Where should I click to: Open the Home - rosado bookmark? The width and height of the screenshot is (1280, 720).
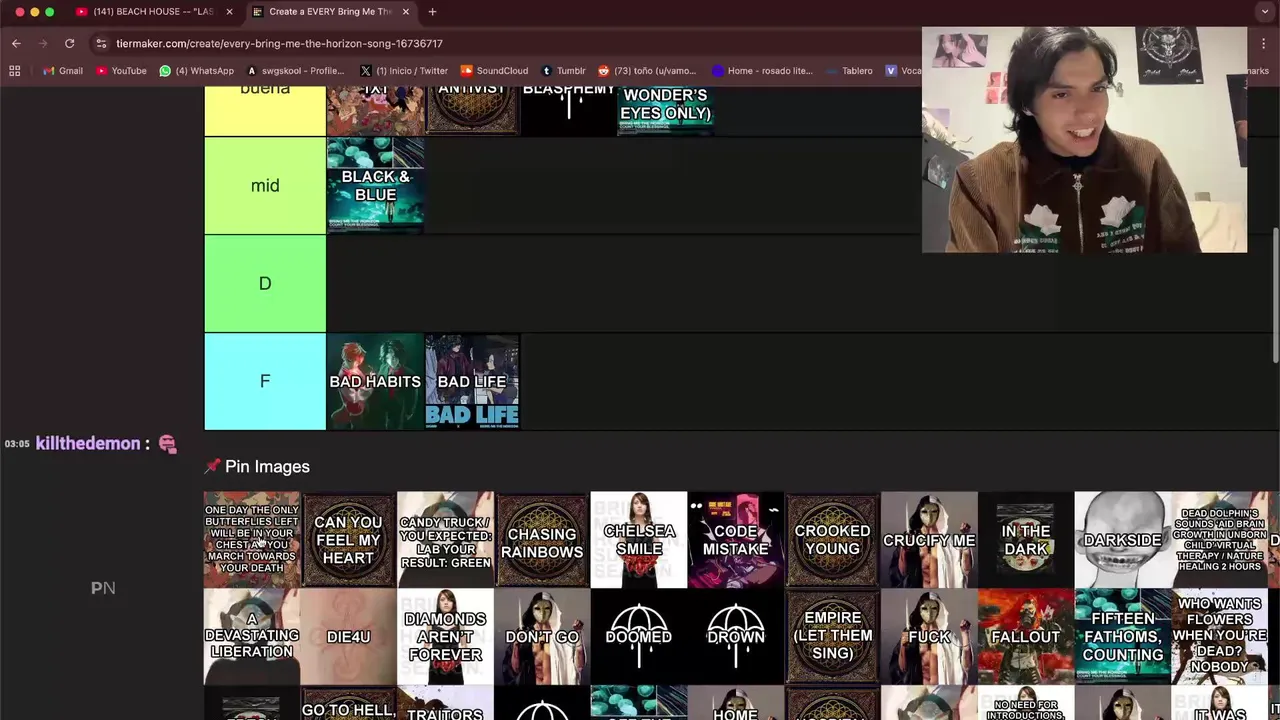[763, 71]
